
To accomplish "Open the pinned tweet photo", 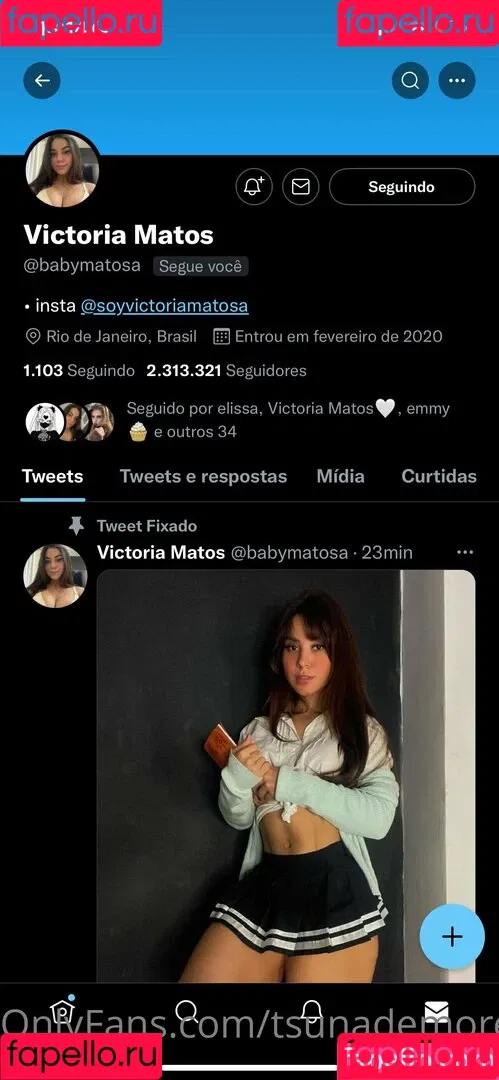I will (x=286, y=776).
